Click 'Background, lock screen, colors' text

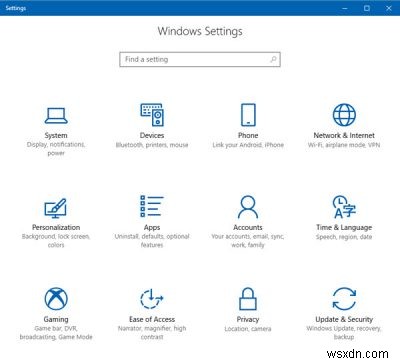pyautogui.click(x=56, y=241)
